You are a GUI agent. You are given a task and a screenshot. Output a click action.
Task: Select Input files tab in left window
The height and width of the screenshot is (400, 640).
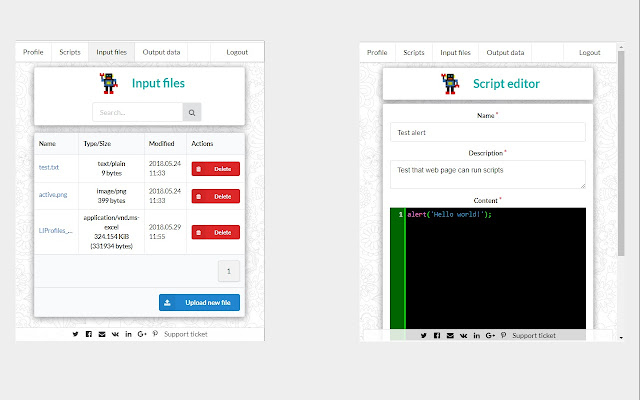coord(111,52)
